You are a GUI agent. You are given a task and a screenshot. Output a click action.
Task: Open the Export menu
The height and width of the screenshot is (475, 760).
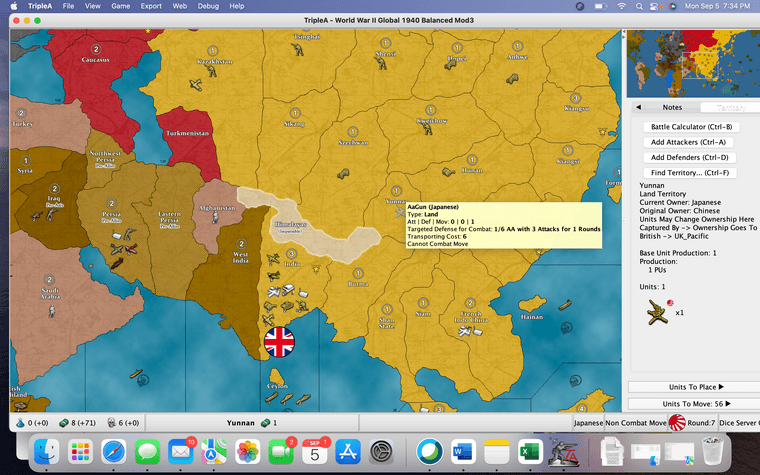tap(151, 6)
